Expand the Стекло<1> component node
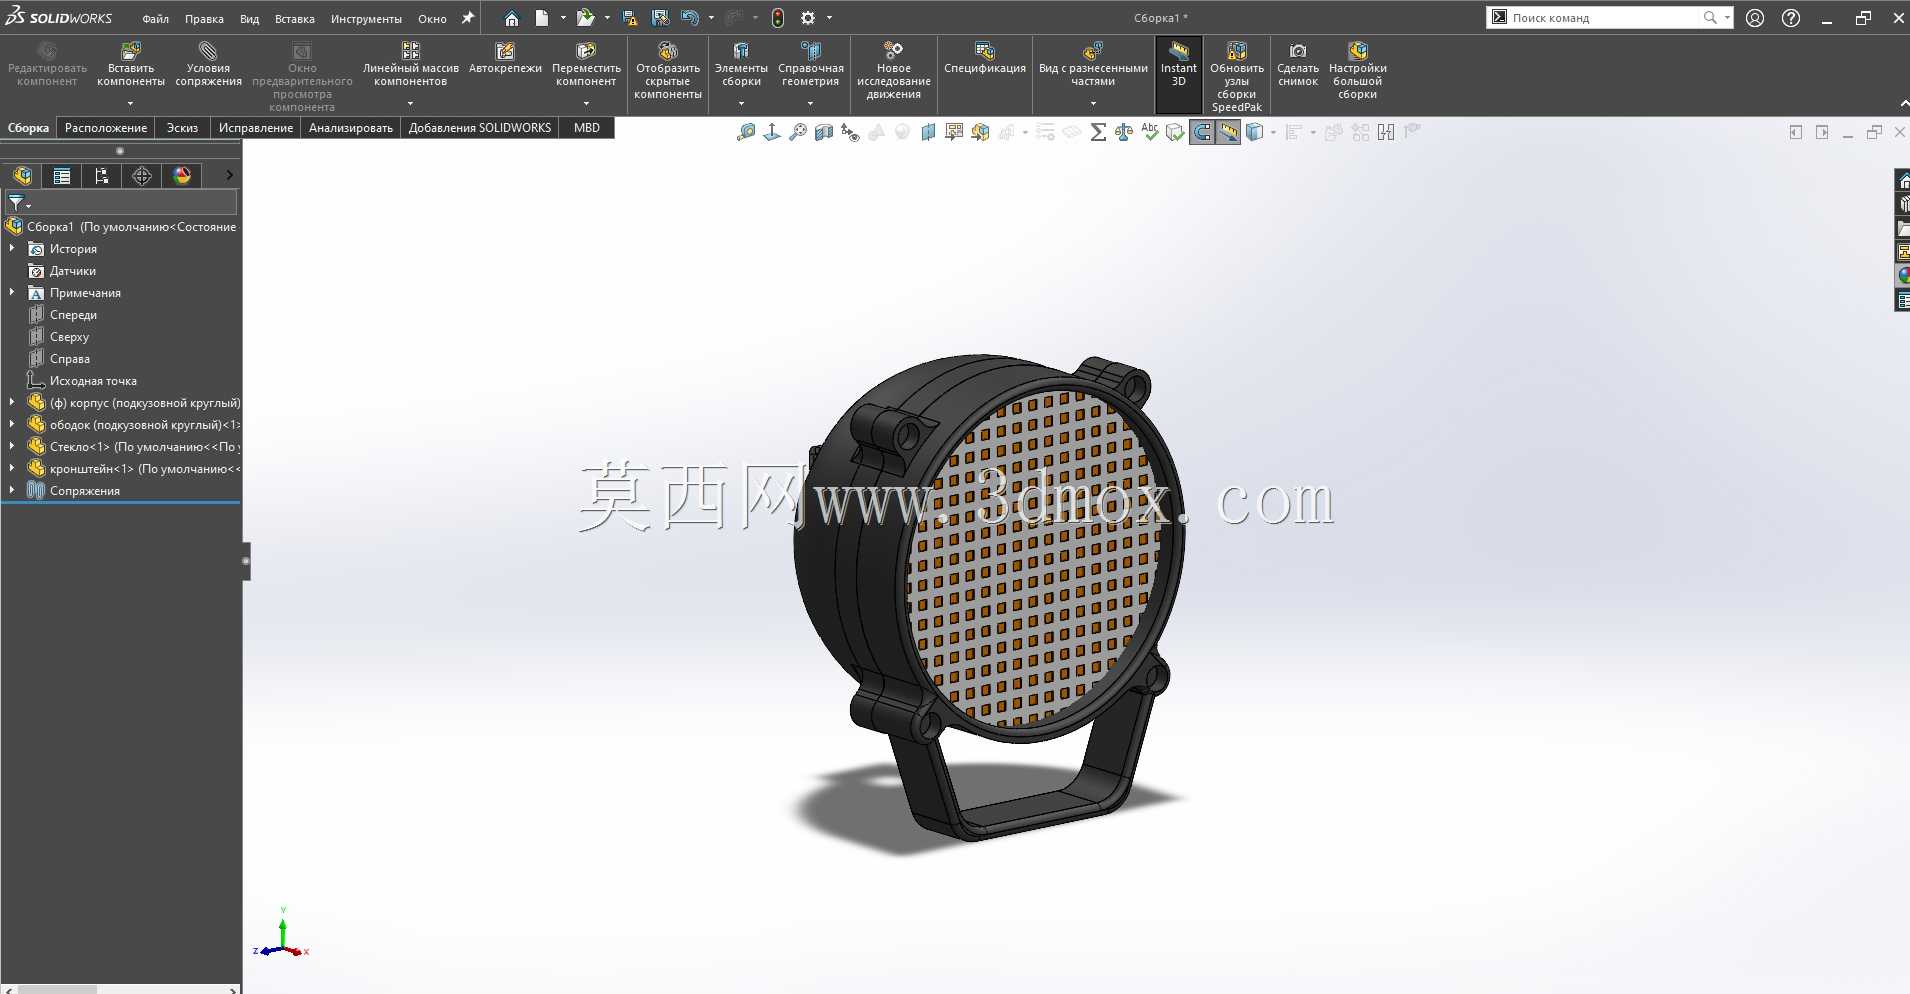 tap(12, 446)
